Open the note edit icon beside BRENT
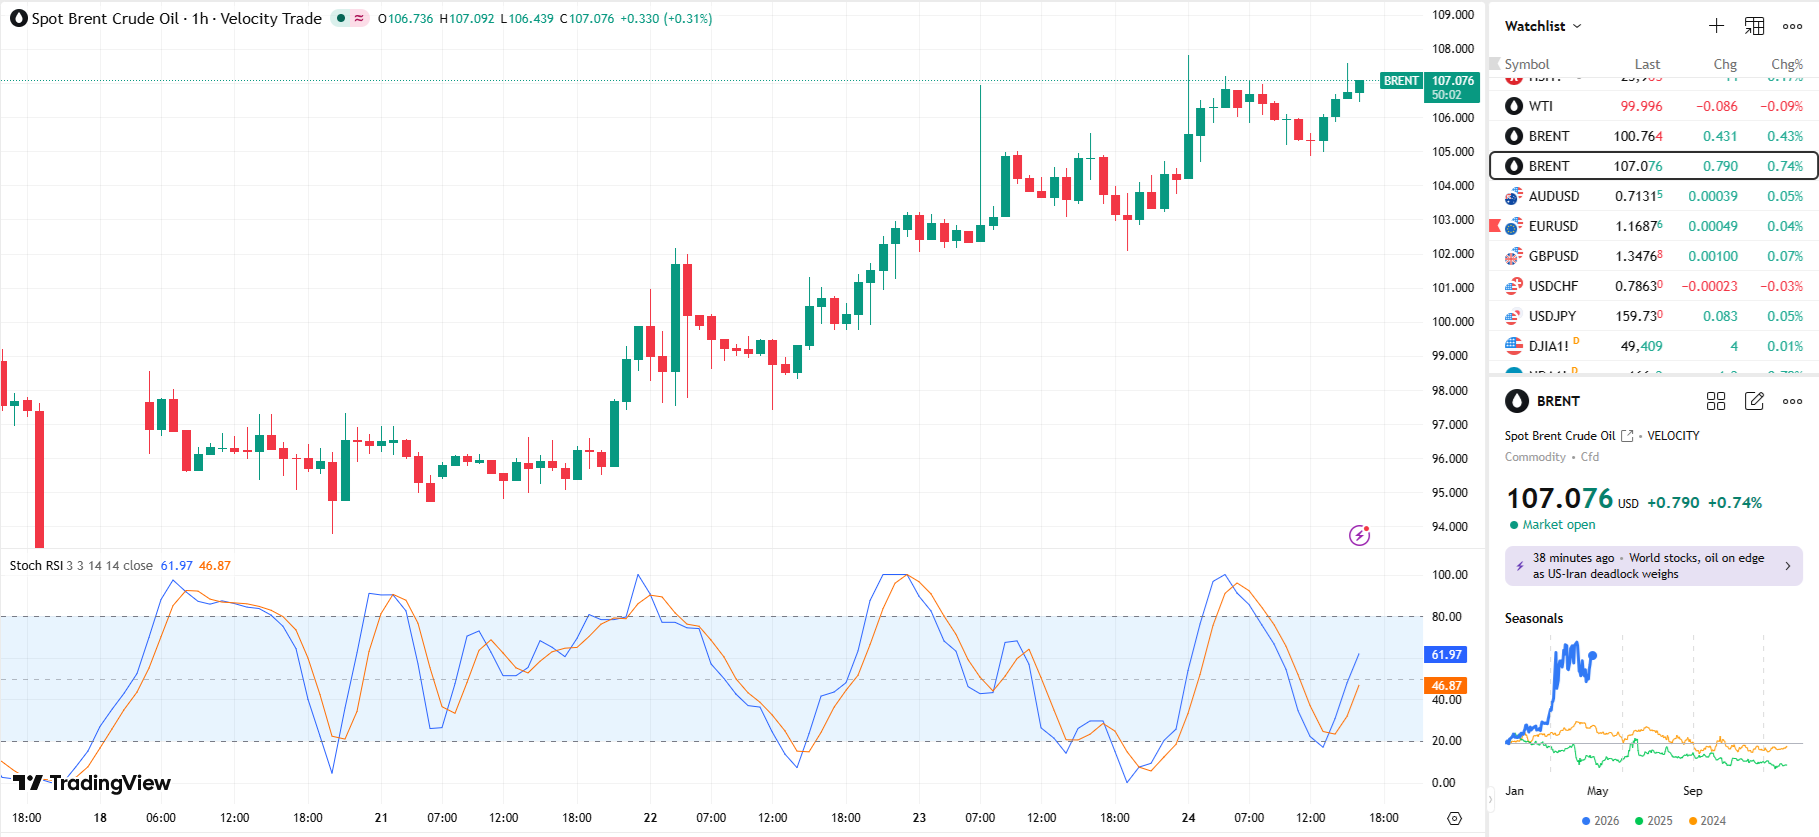This screenshot has width=1819, height=837. coord(1754,401)
